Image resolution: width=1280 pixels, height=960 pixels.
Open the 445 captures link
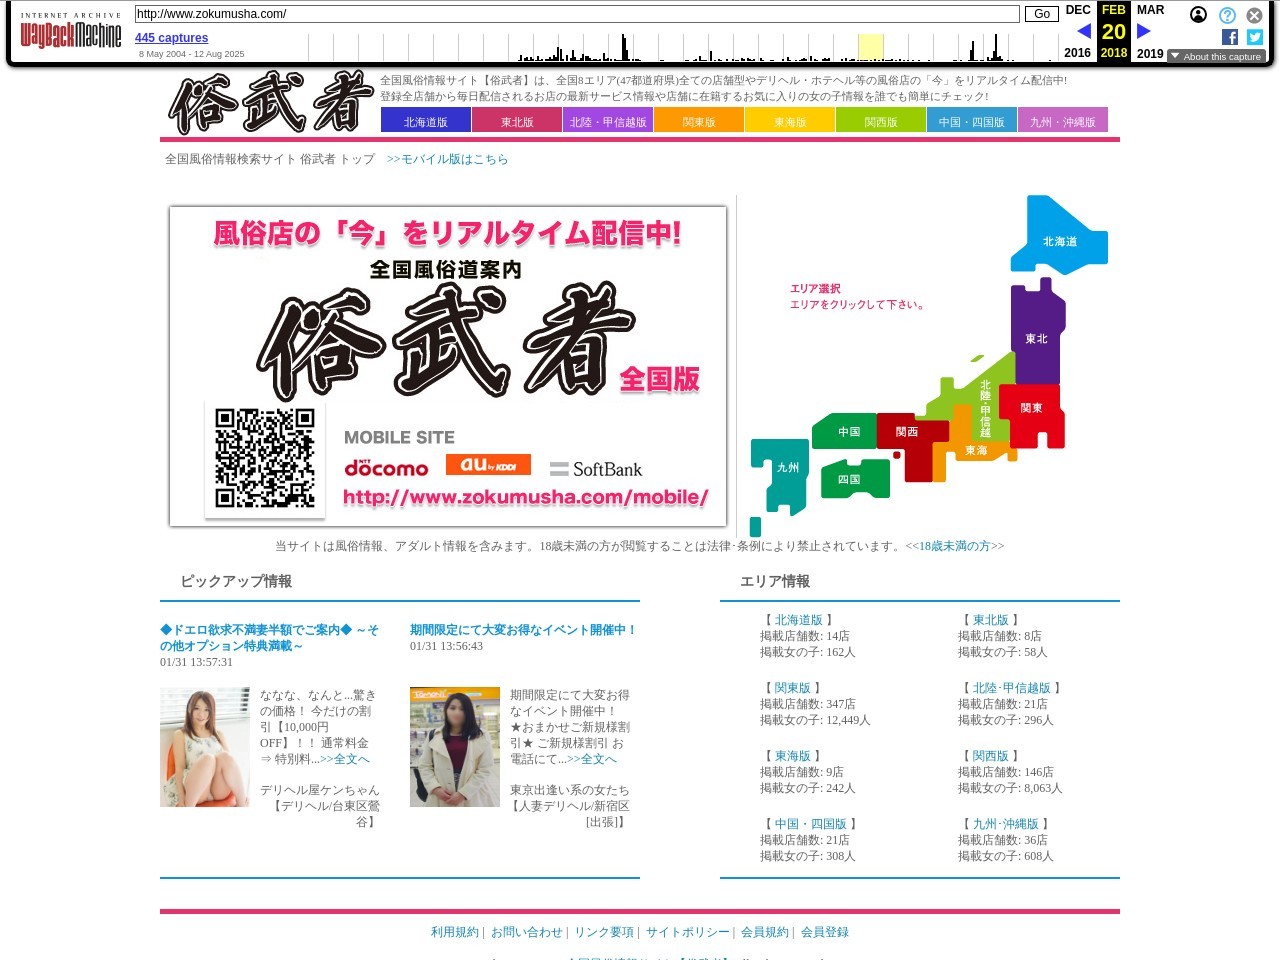tap(171, 38)
